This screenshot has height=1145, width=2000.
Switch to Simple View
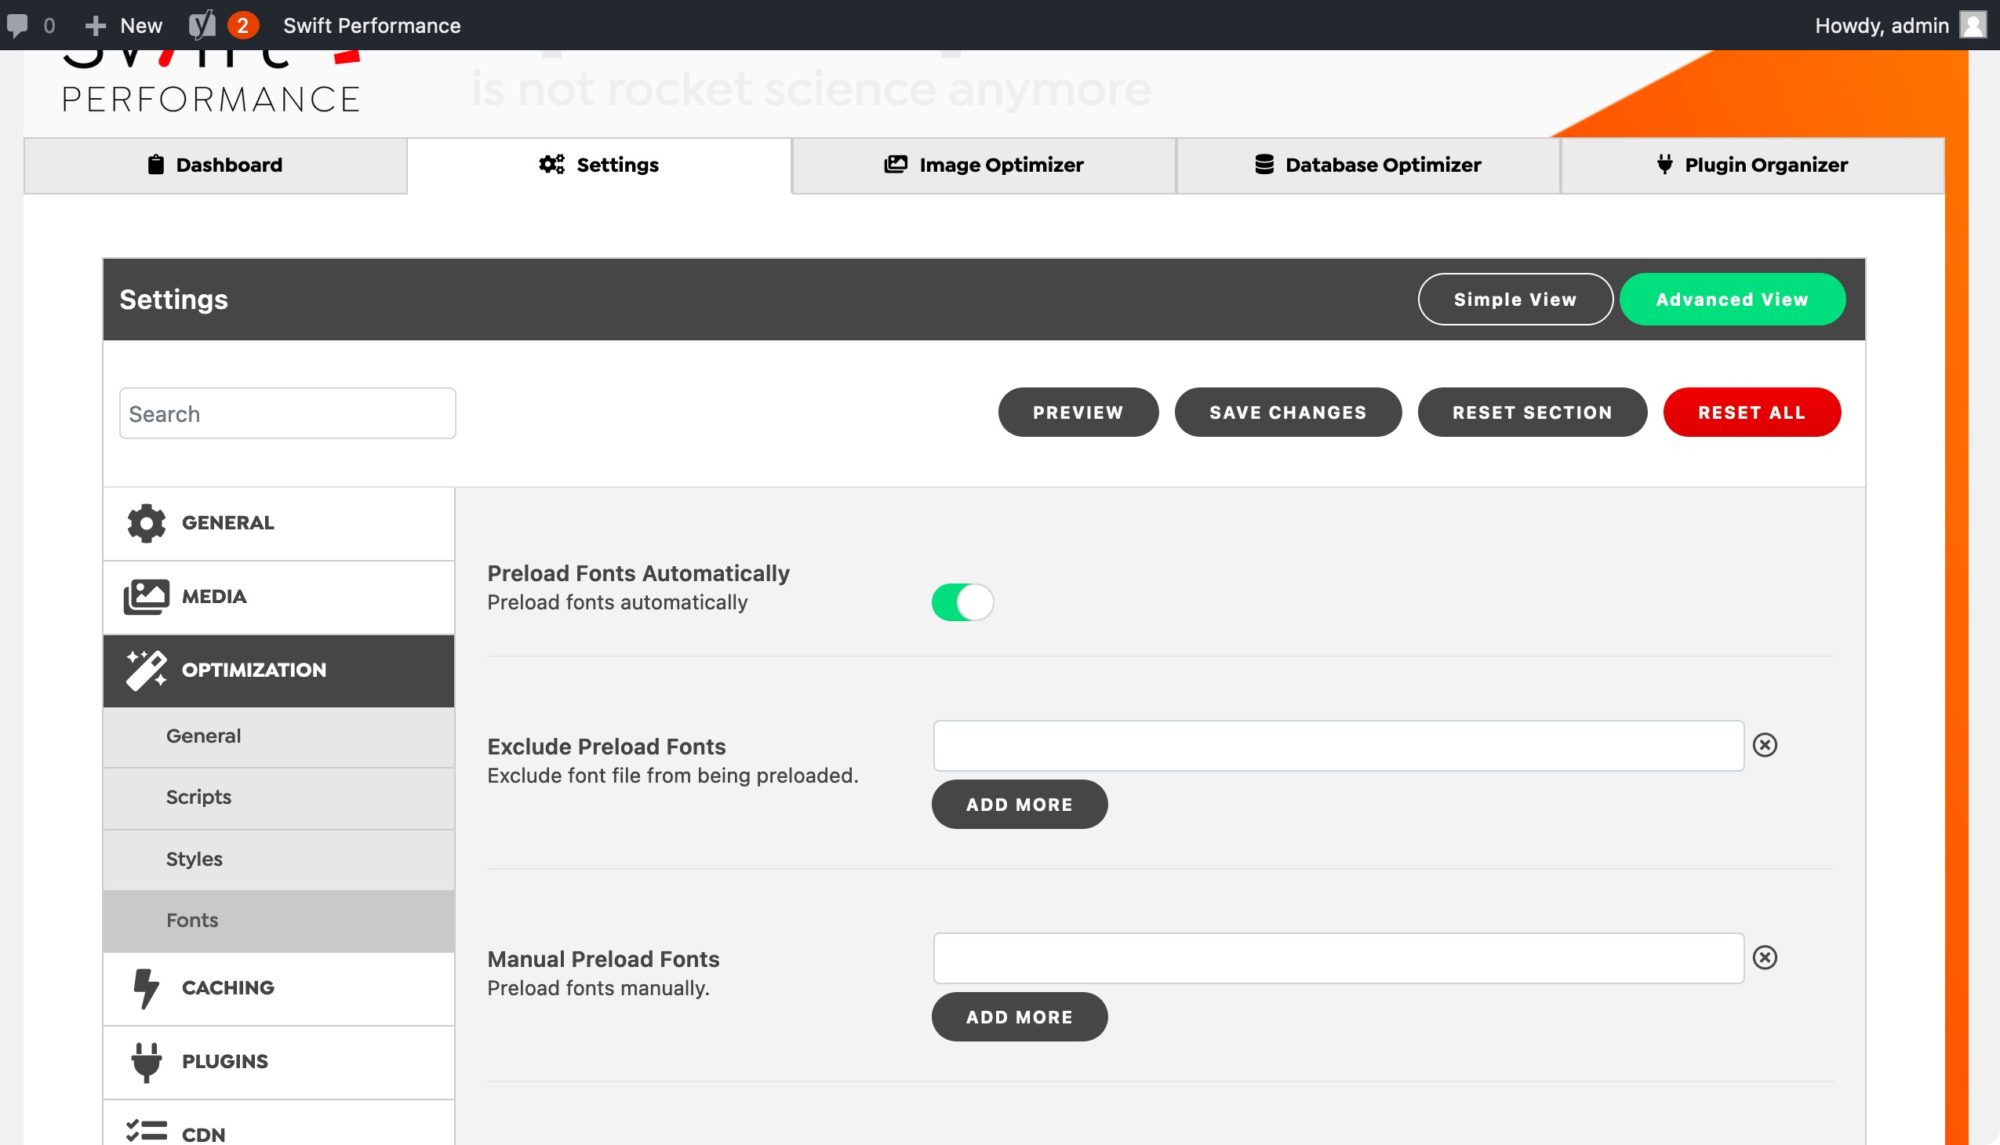pos(1514,299)
